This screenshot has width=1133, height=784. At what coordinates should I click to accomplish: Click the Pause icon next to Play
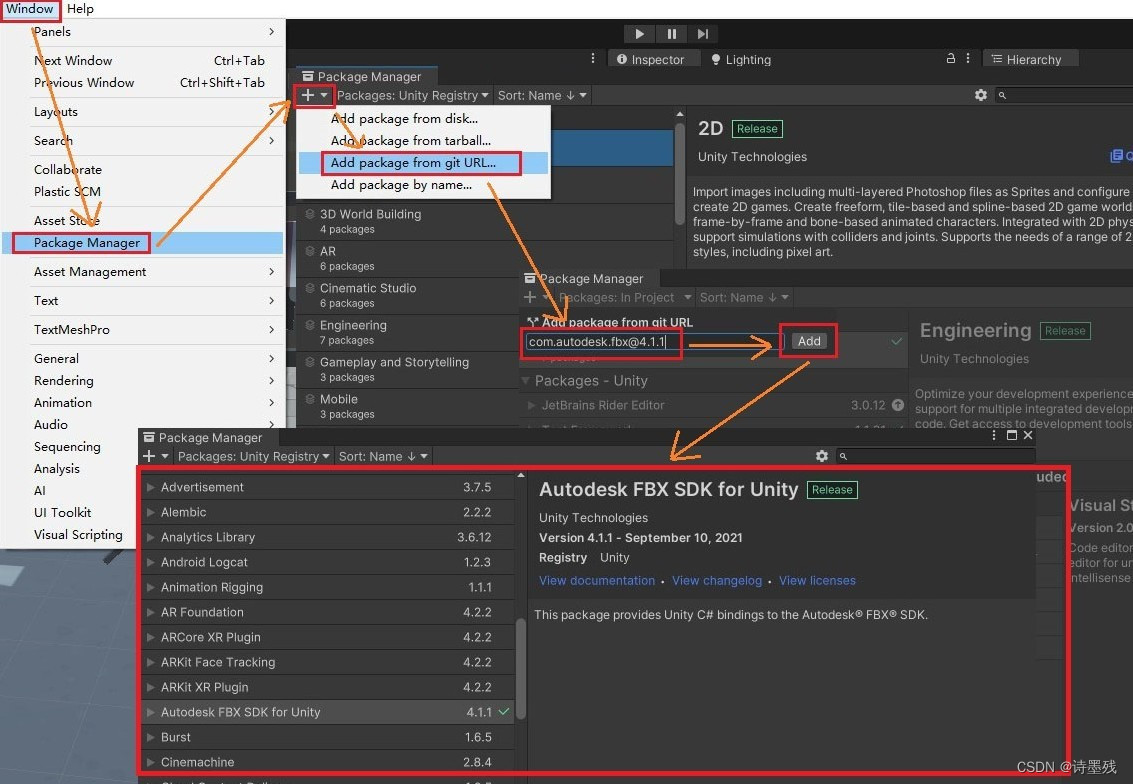tap(670, 33)
